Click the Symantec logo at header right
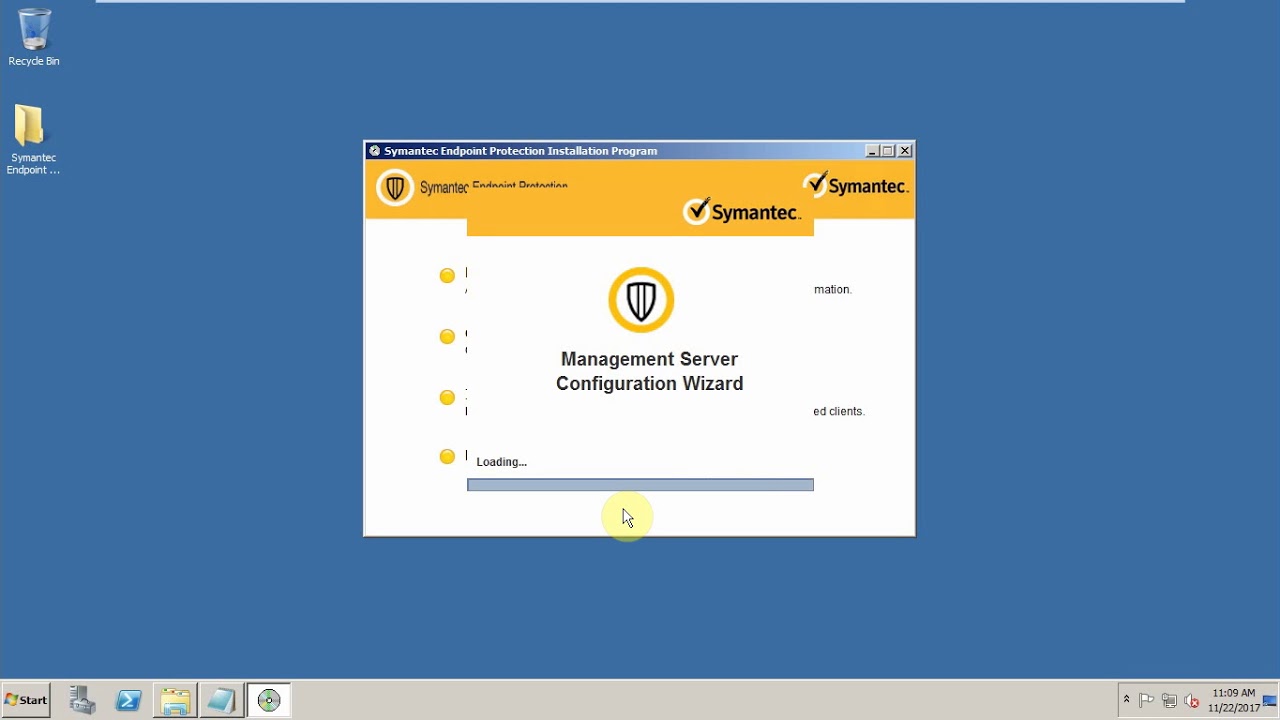Image resolution: width=1280 pixels, height=720 pixels. click(x=856, y=185)
